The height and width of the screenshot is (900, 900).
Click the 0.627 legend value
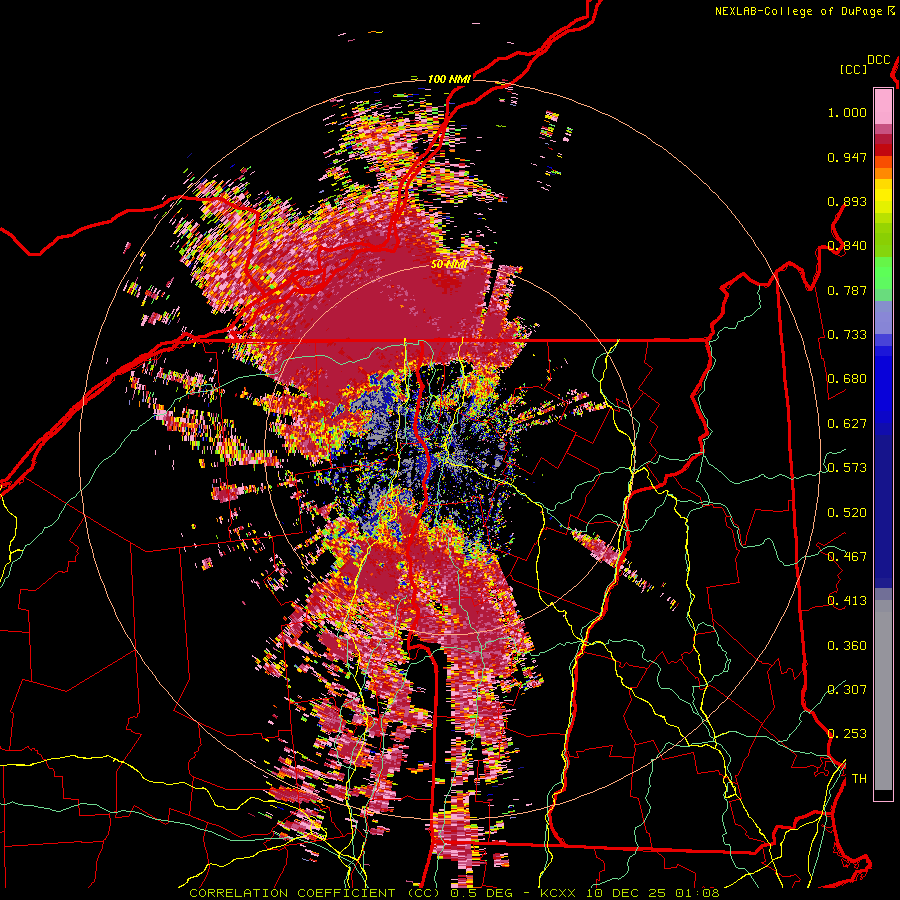[847, 424]
